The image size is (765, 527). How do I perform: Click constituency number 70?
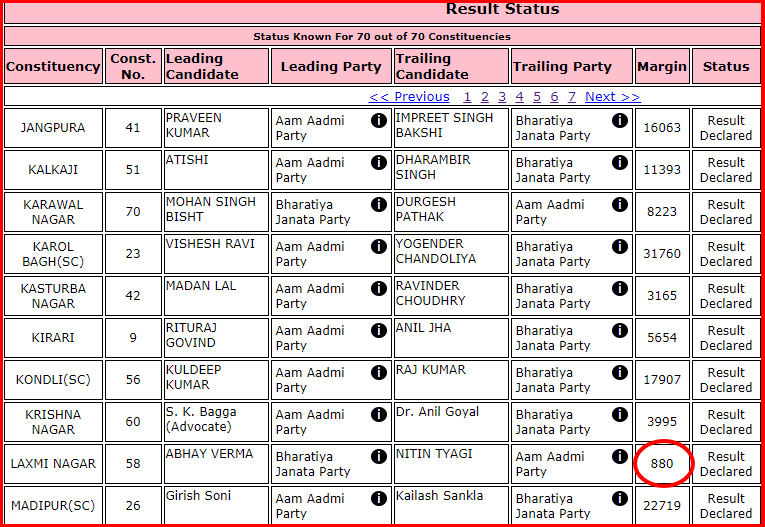click(x=133, y=212)
